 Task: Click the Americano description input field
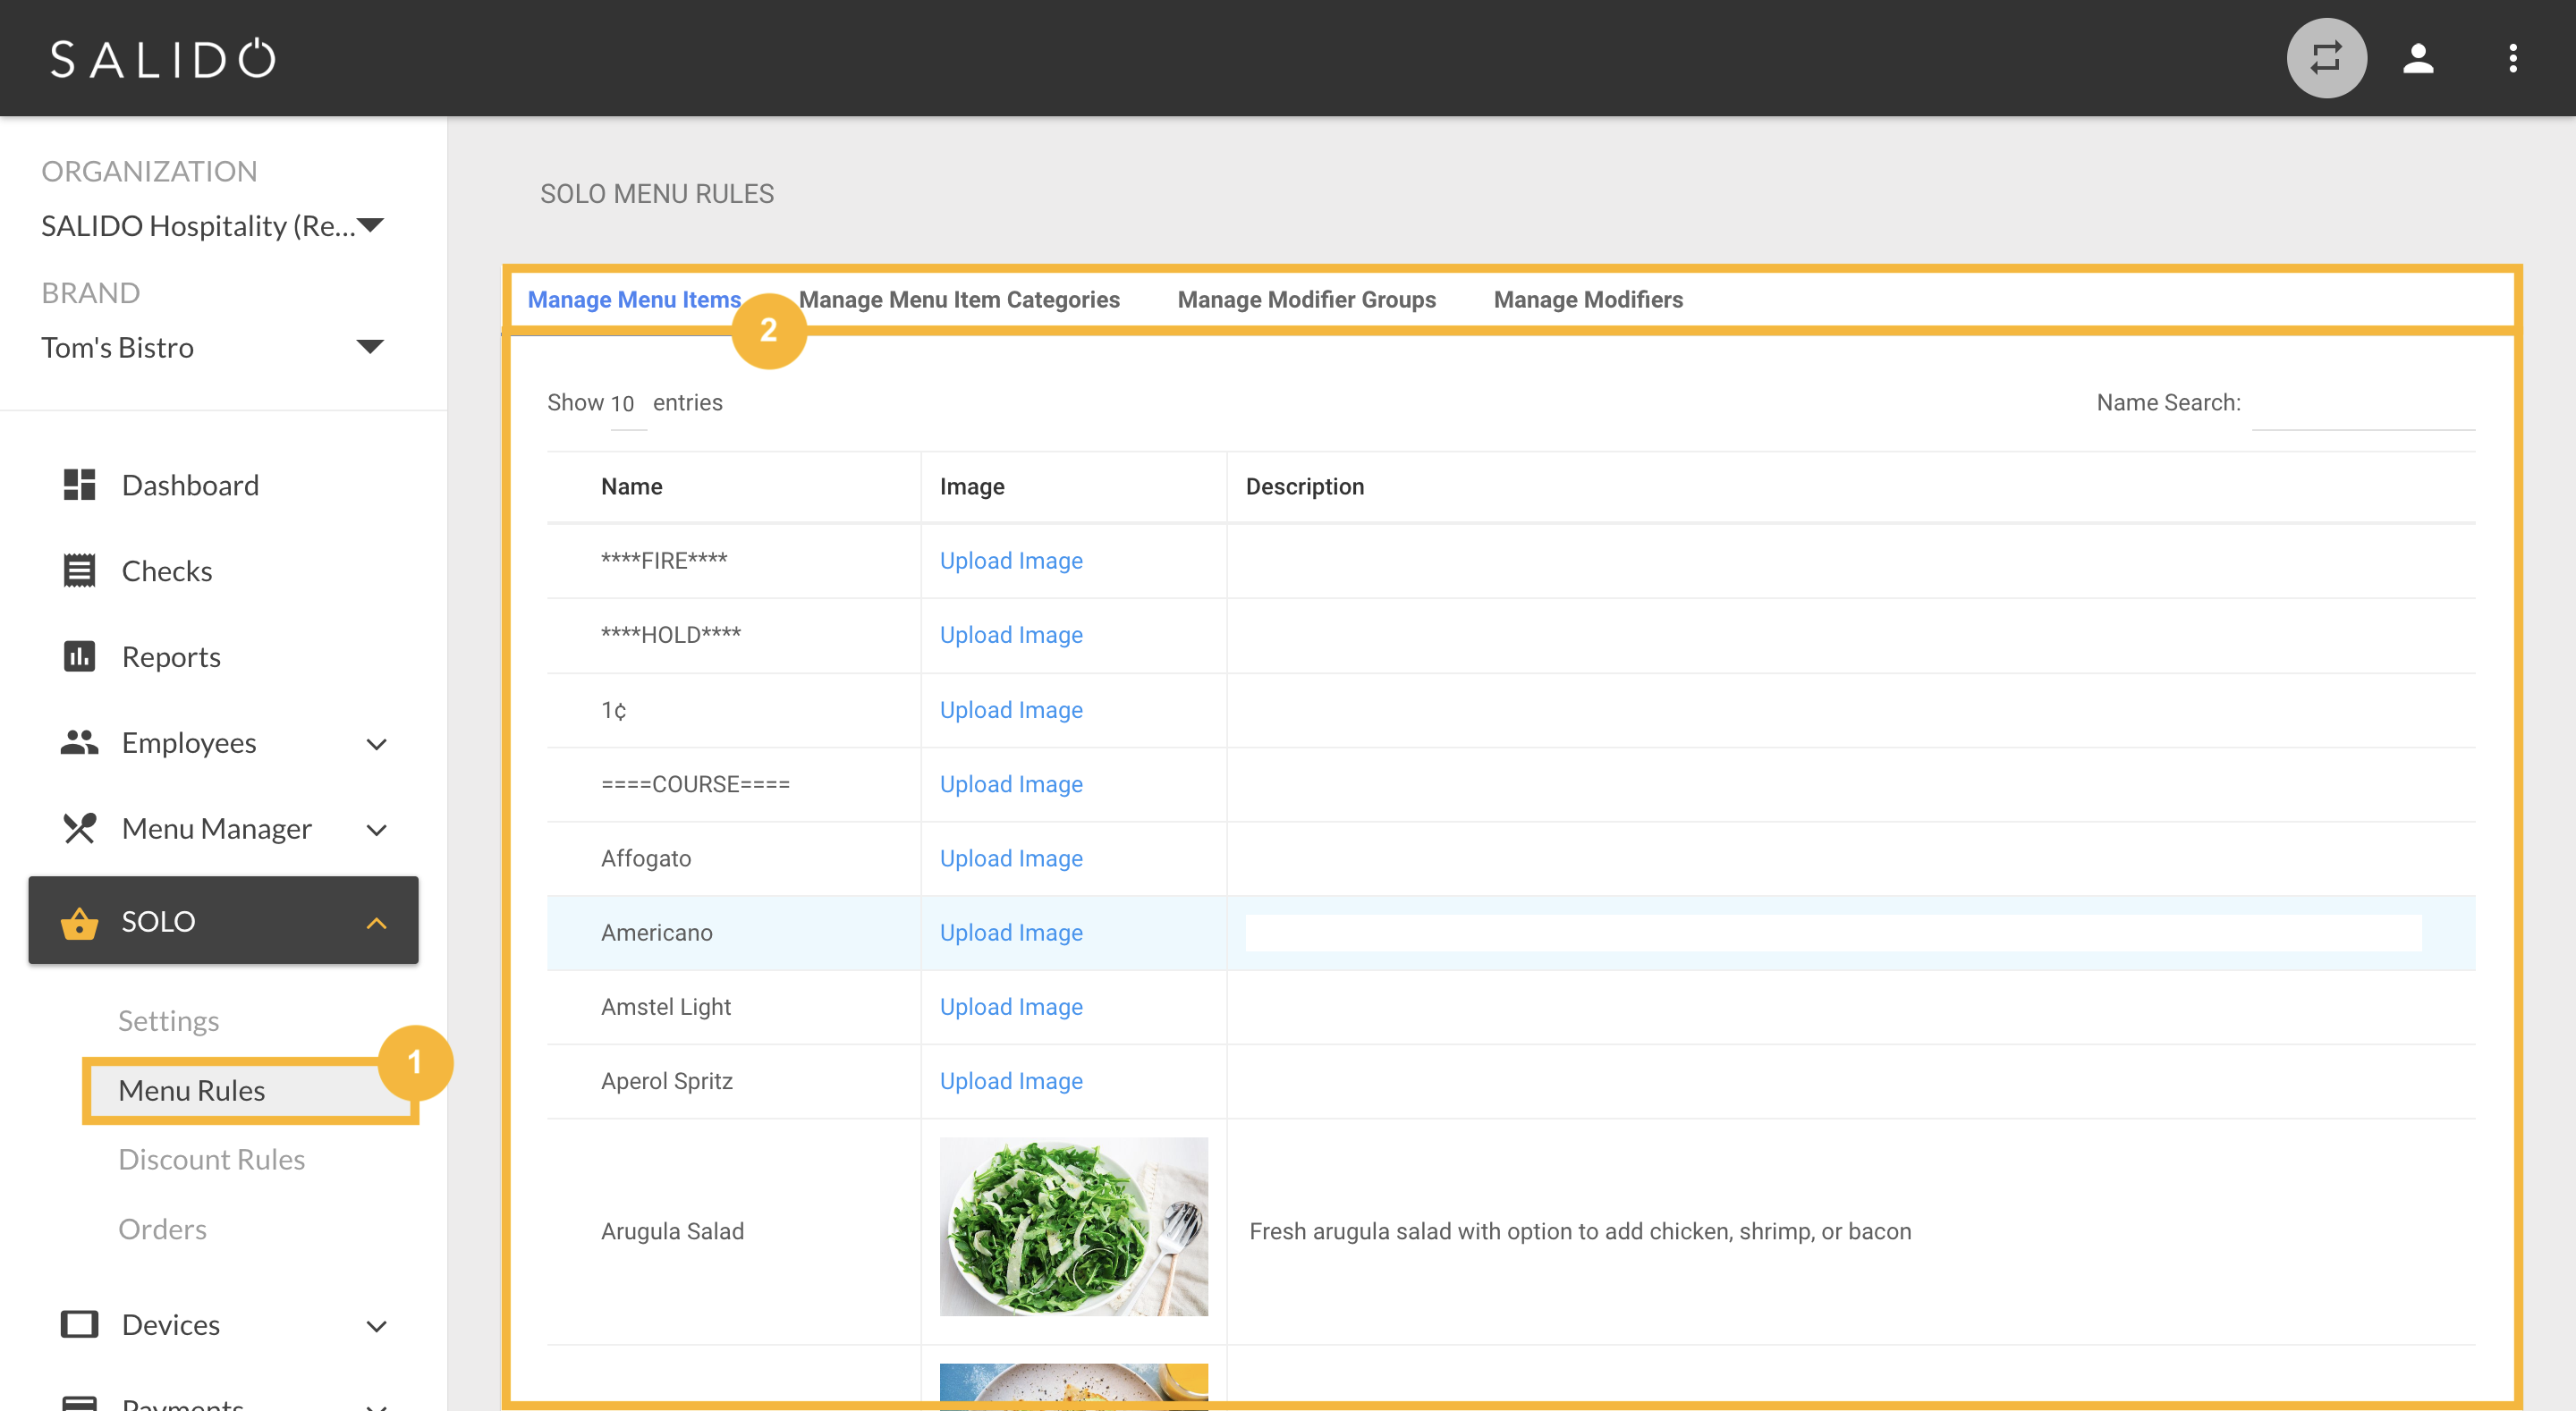click(x=1833, y=933)
